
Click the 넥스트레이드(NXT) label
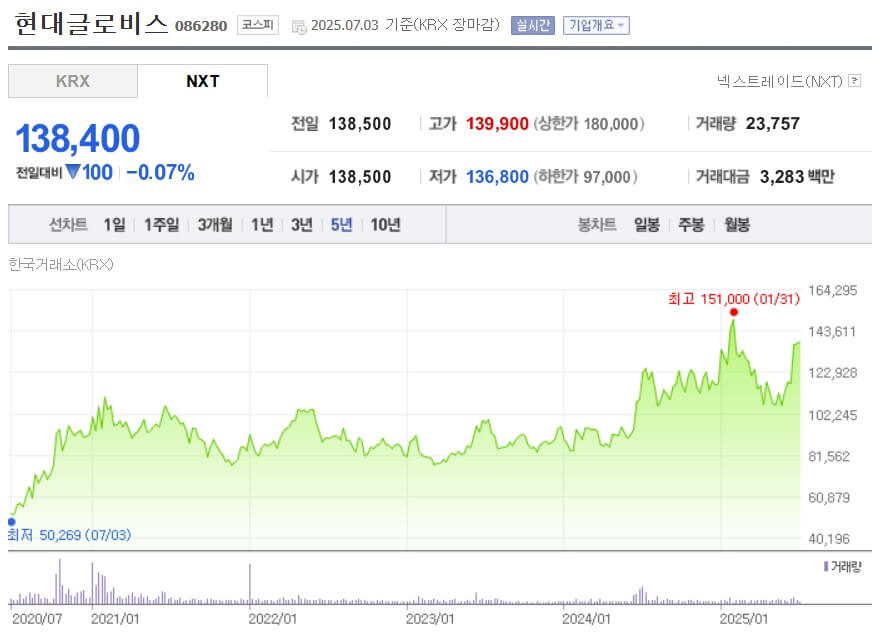pos(780,81)
